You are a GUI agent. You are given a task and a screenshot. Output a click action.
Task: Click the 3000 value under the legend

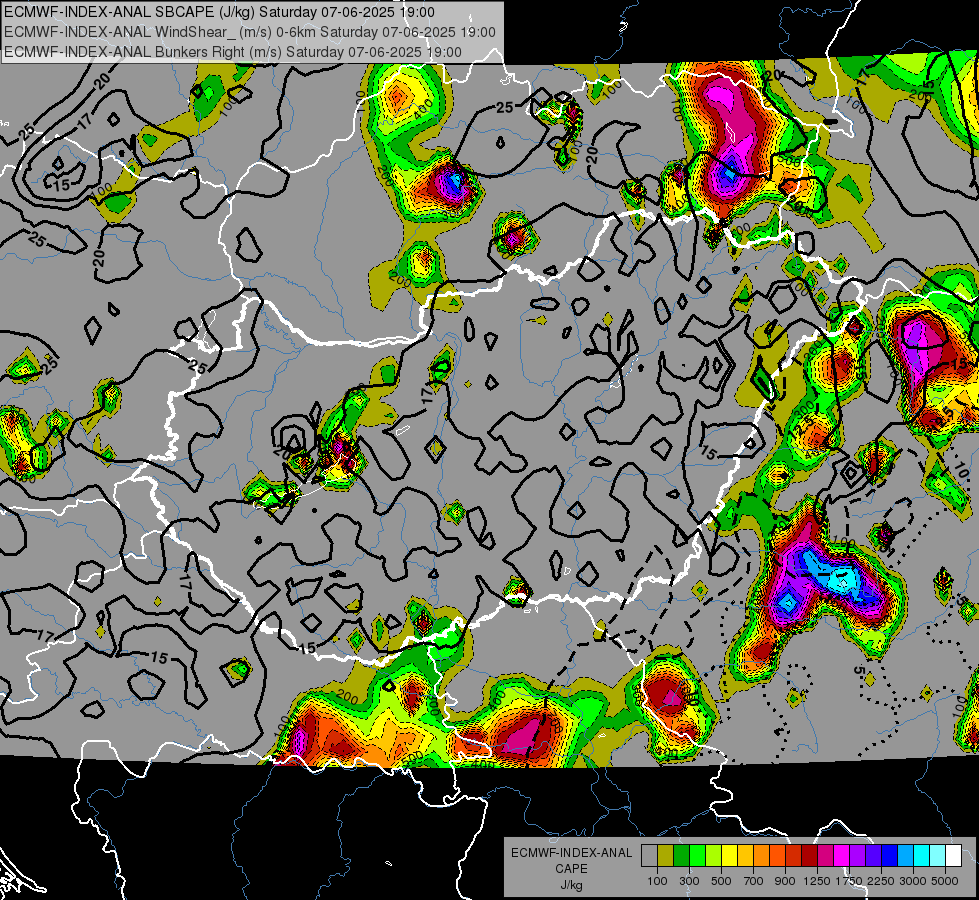click(x=913, y=881)
